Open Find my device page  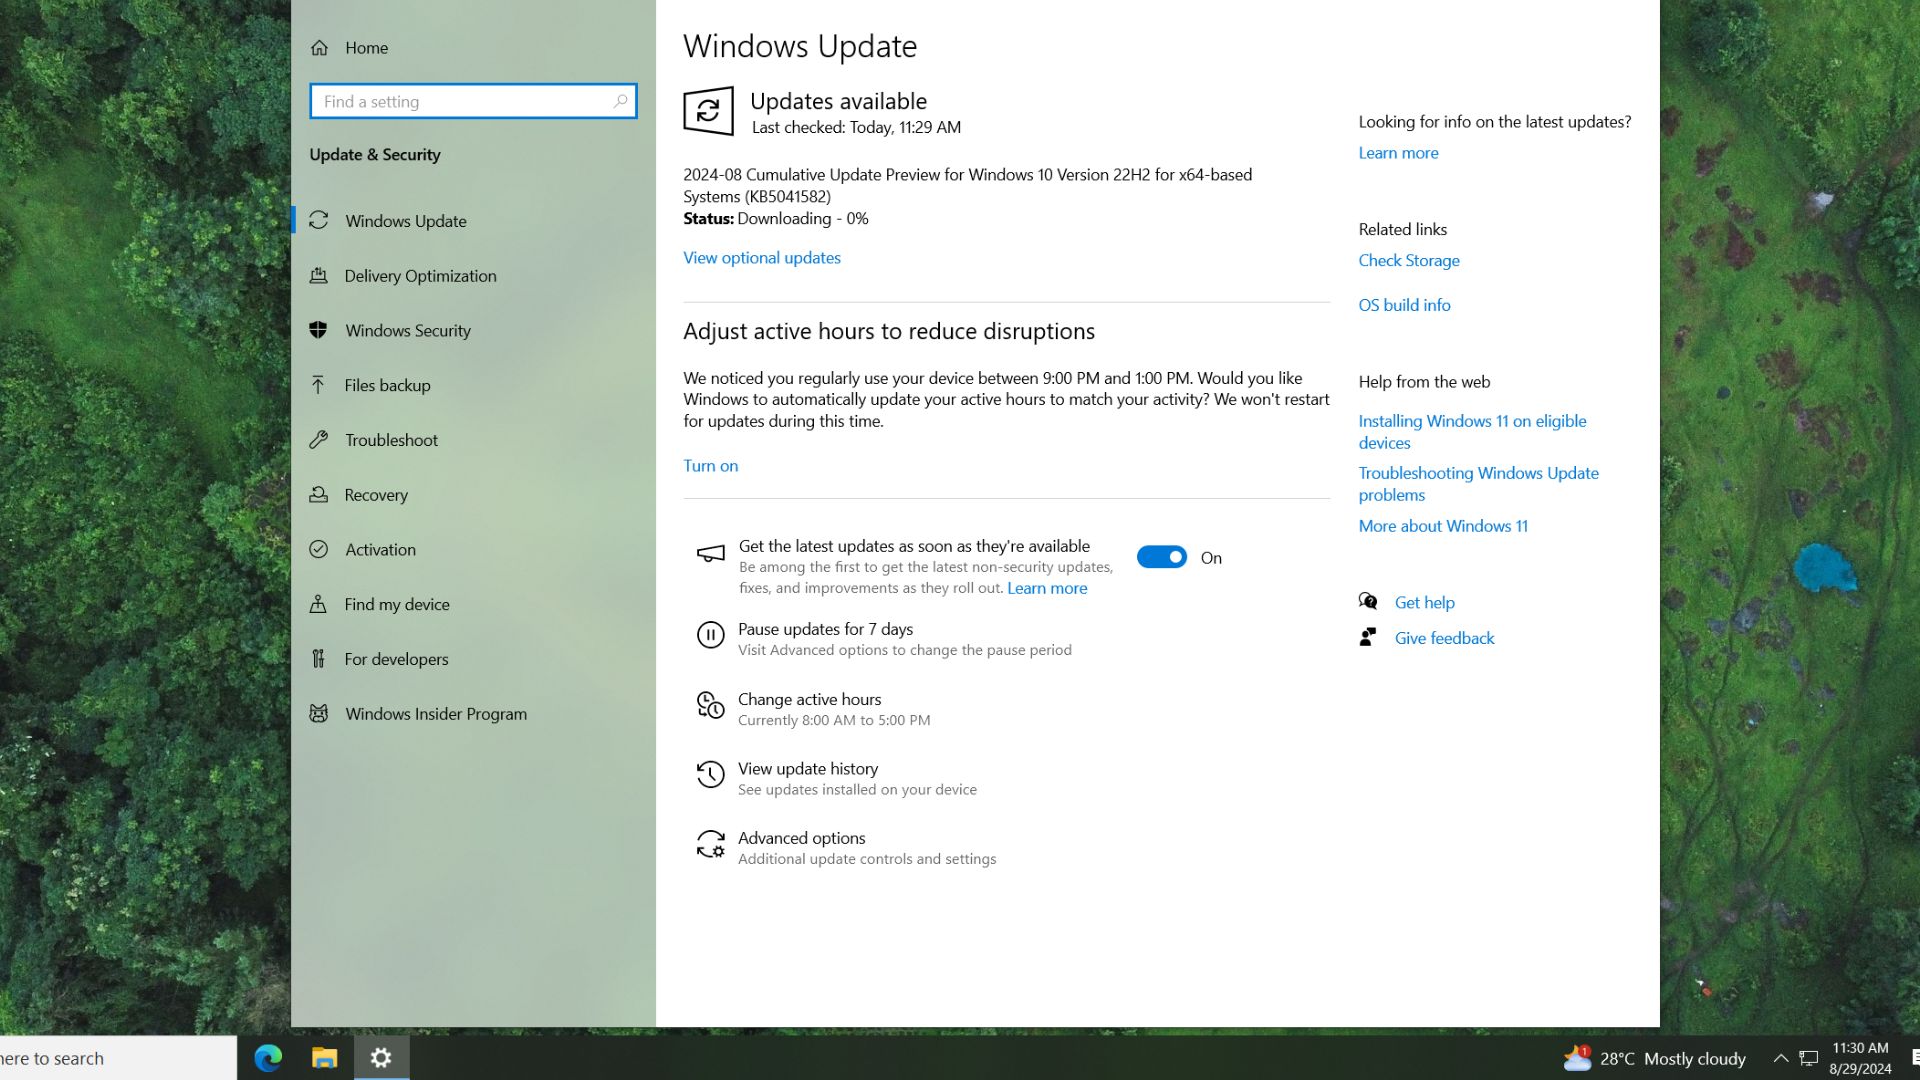coord(473,604)
